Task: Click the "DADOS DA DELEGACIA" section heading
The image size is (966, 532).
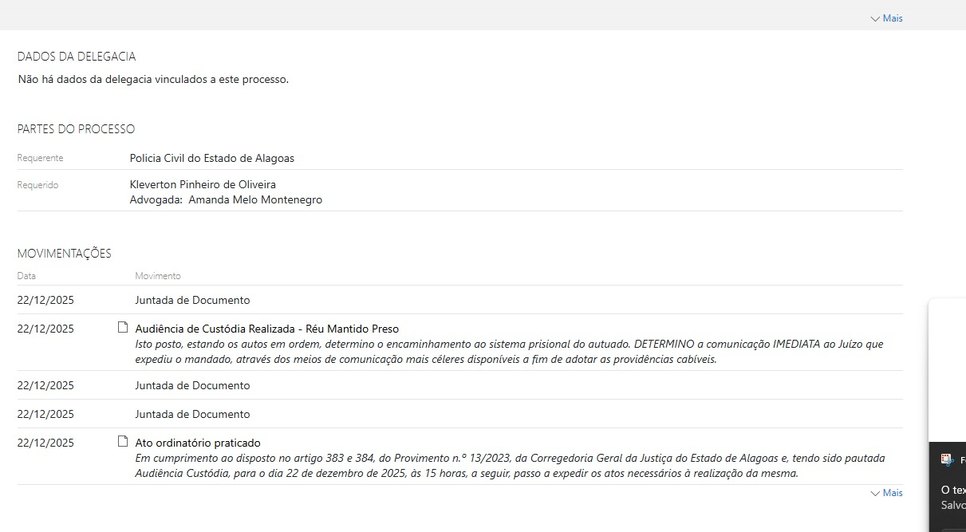Action: click(x=76, y=57)
